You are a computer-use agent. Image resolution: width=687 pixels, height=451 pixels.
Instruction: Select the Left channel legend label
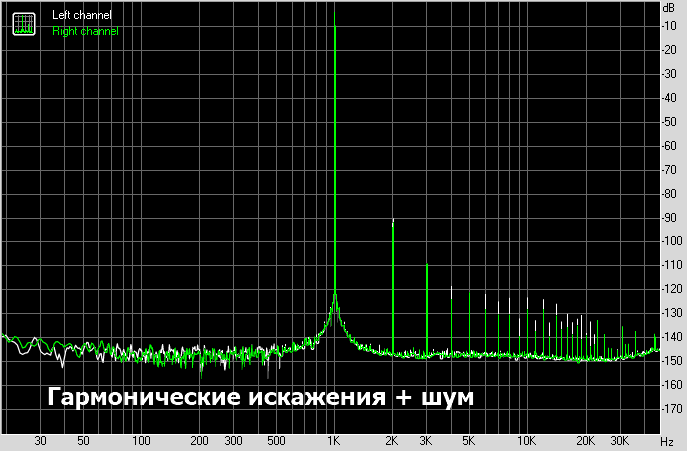(82, 15)
